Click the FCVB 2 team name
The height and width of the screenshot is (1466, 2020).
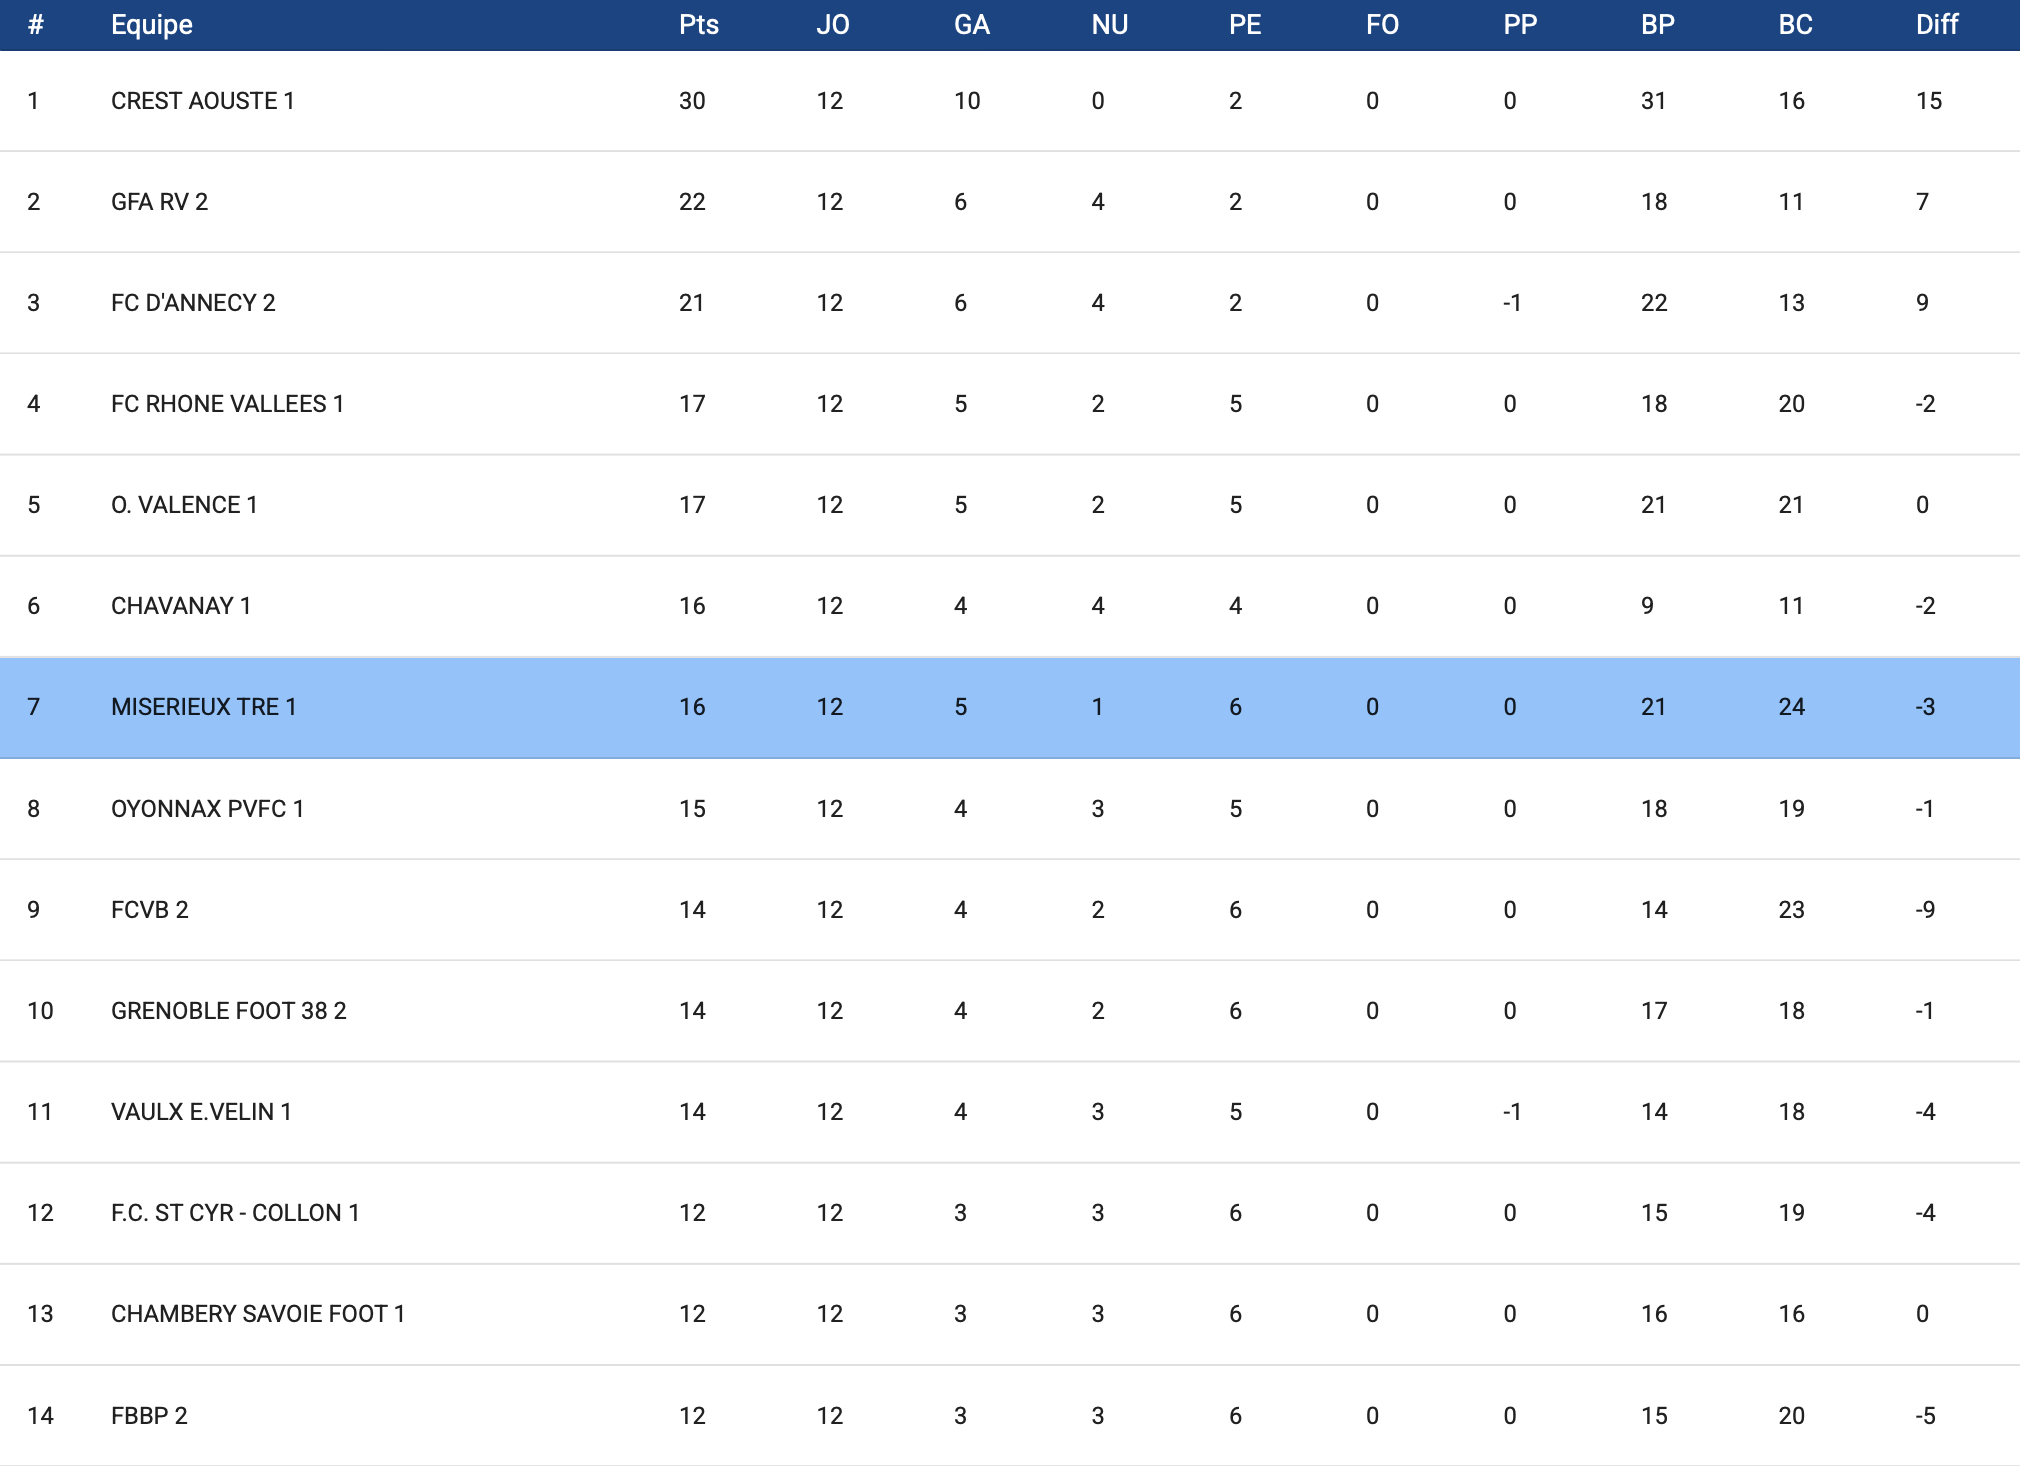(149, 910)
